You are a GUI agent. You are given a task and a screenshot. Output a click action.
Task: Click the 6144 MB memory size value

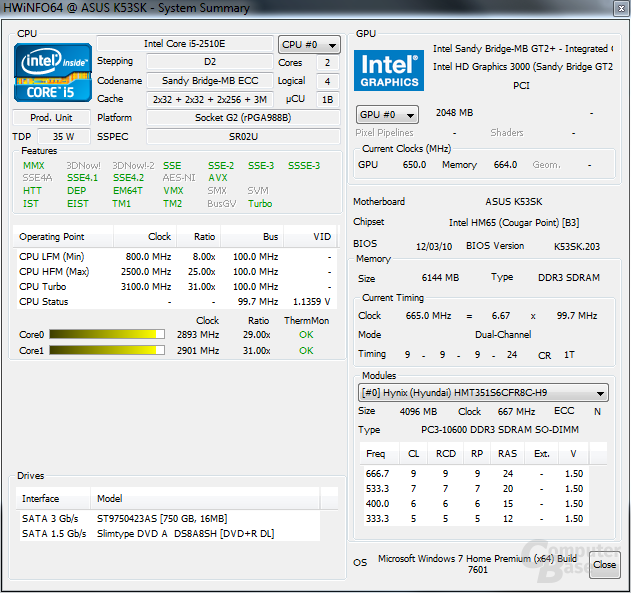coord(440,278)
